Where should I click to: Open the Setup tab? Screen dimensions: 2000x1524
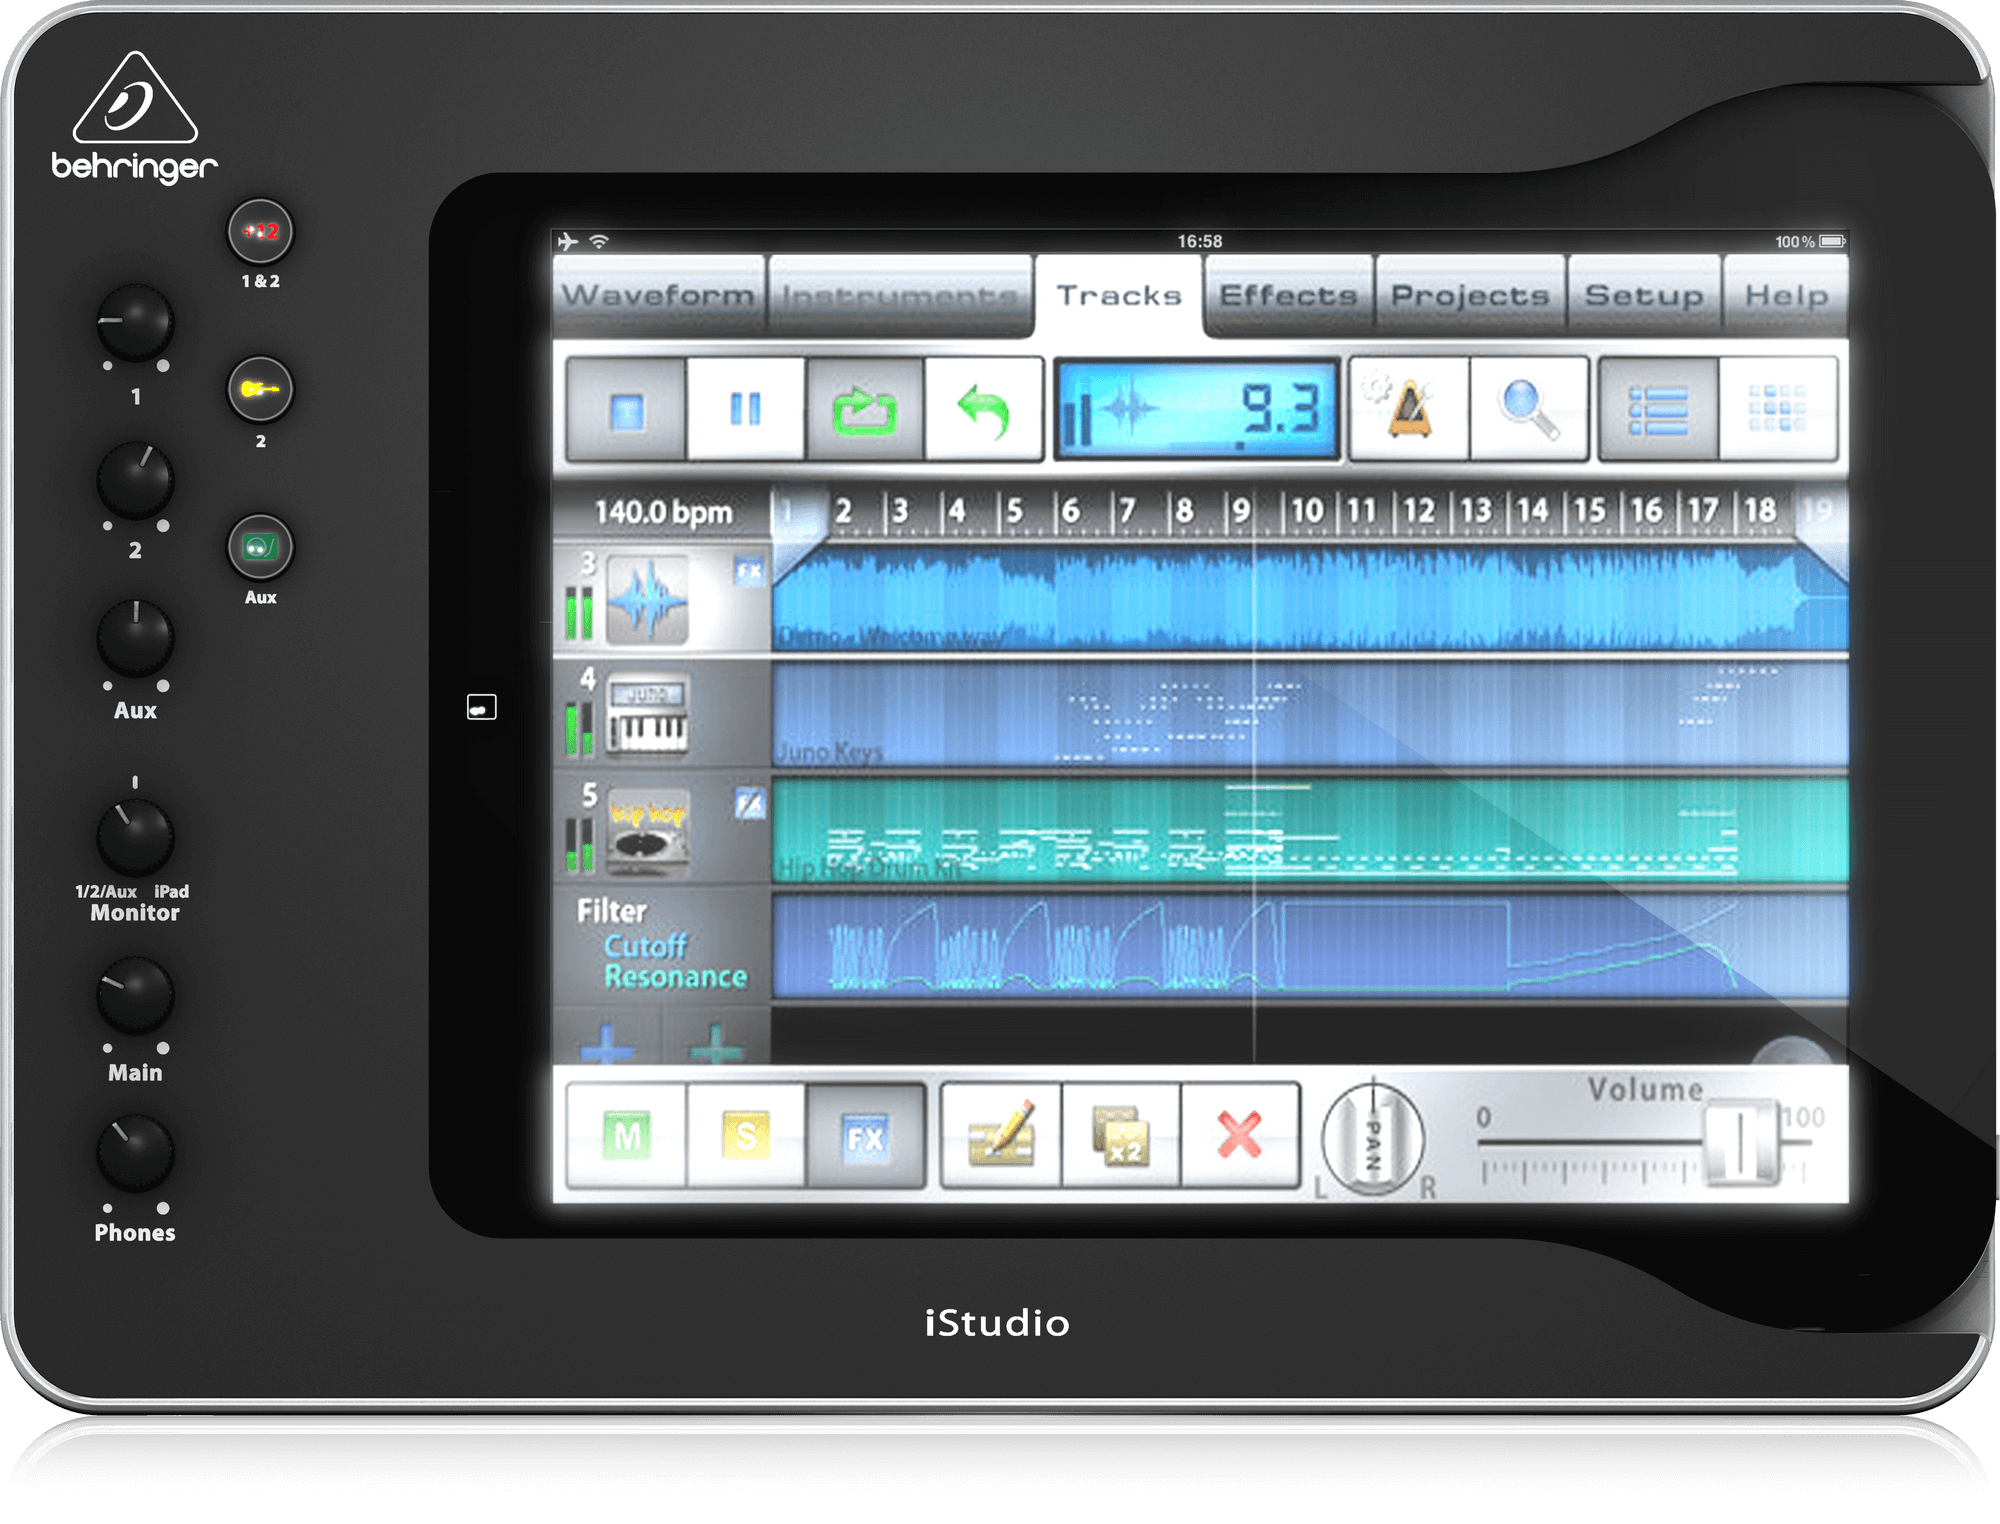click(1644, 295)
